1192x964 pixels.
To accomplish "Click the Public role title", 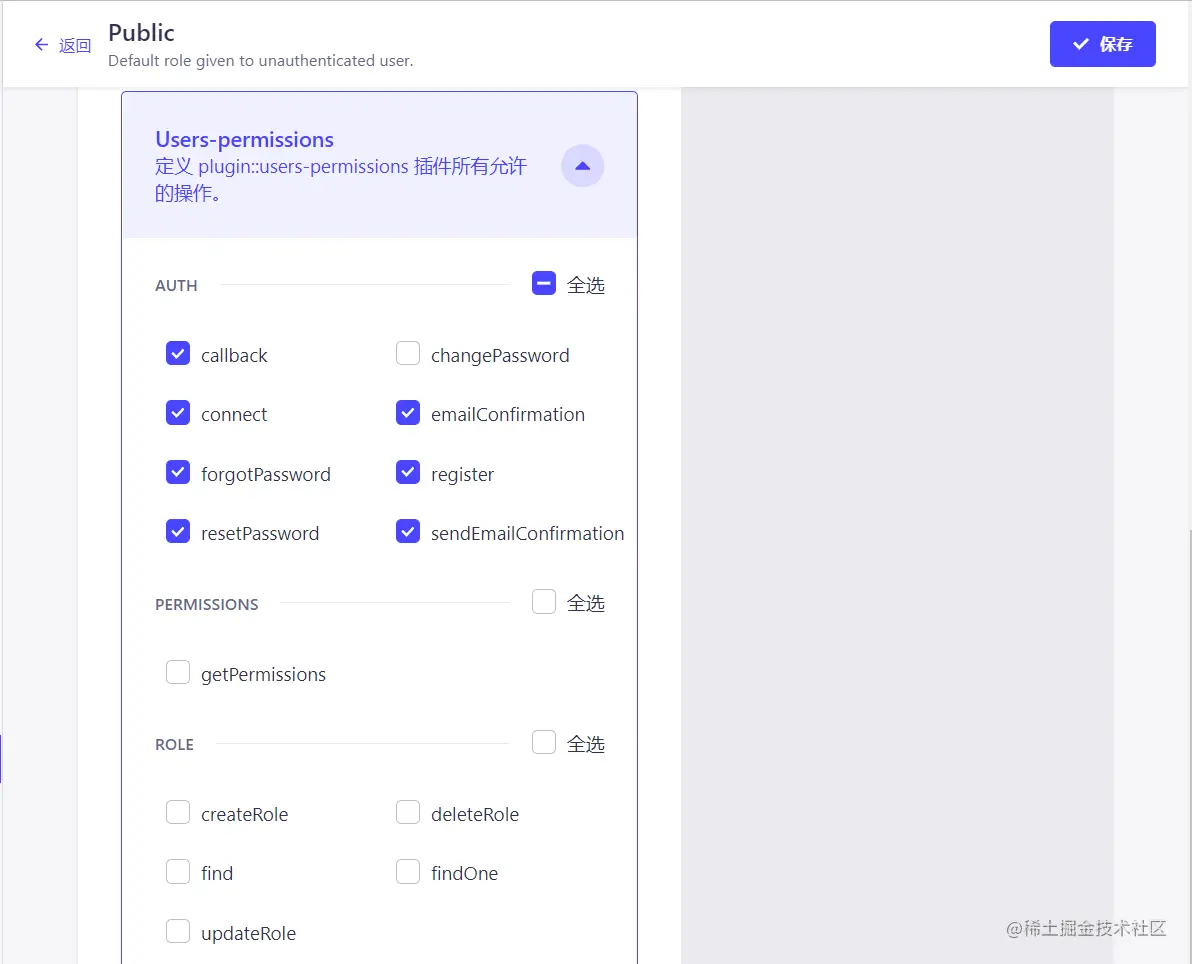I will 141,33.
